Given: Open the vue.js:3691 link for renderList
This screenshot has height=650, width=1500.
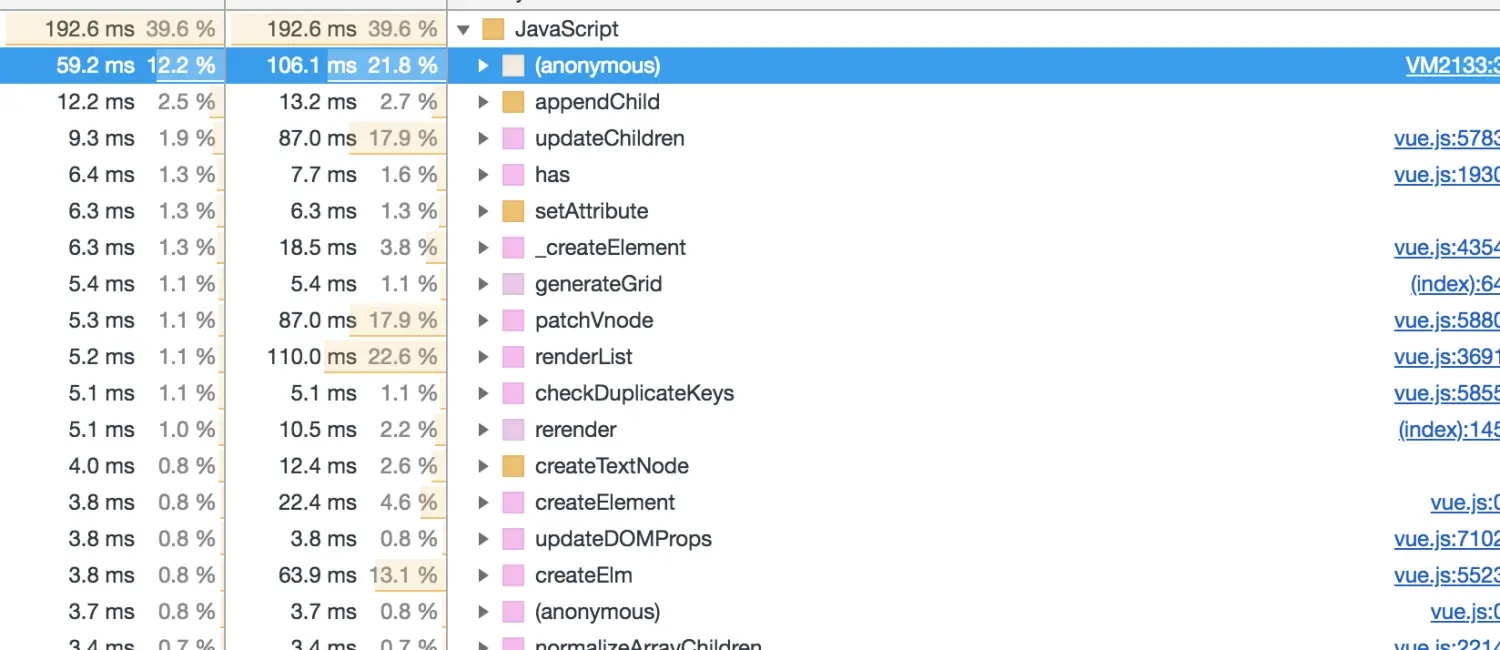Looking at the screenshot, I should [x=1447, y=357].
